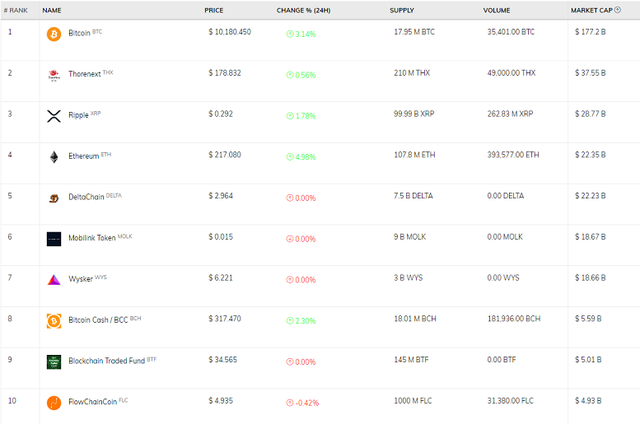Select the Wysker supply 3 B WYS

coord(408,278)
